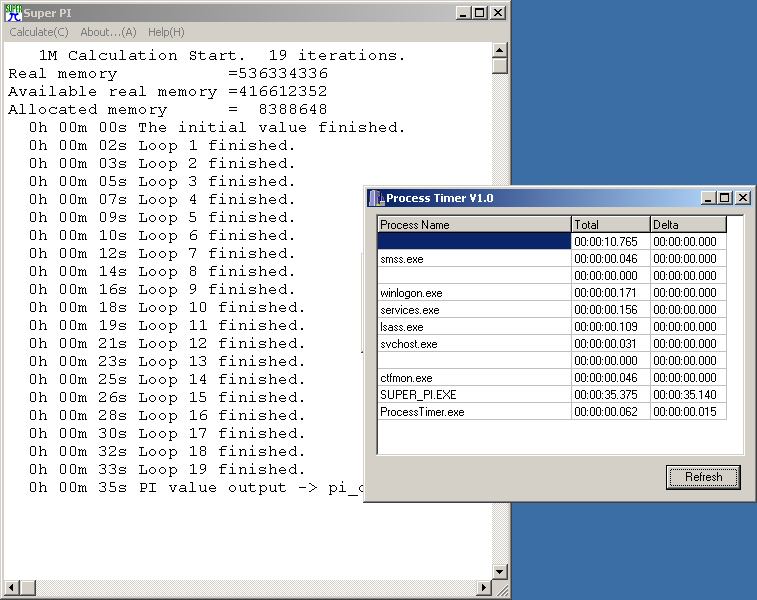Maximize the Process Timer window
The width and height of the screenshot is (757, 600).
click(724, 198)
